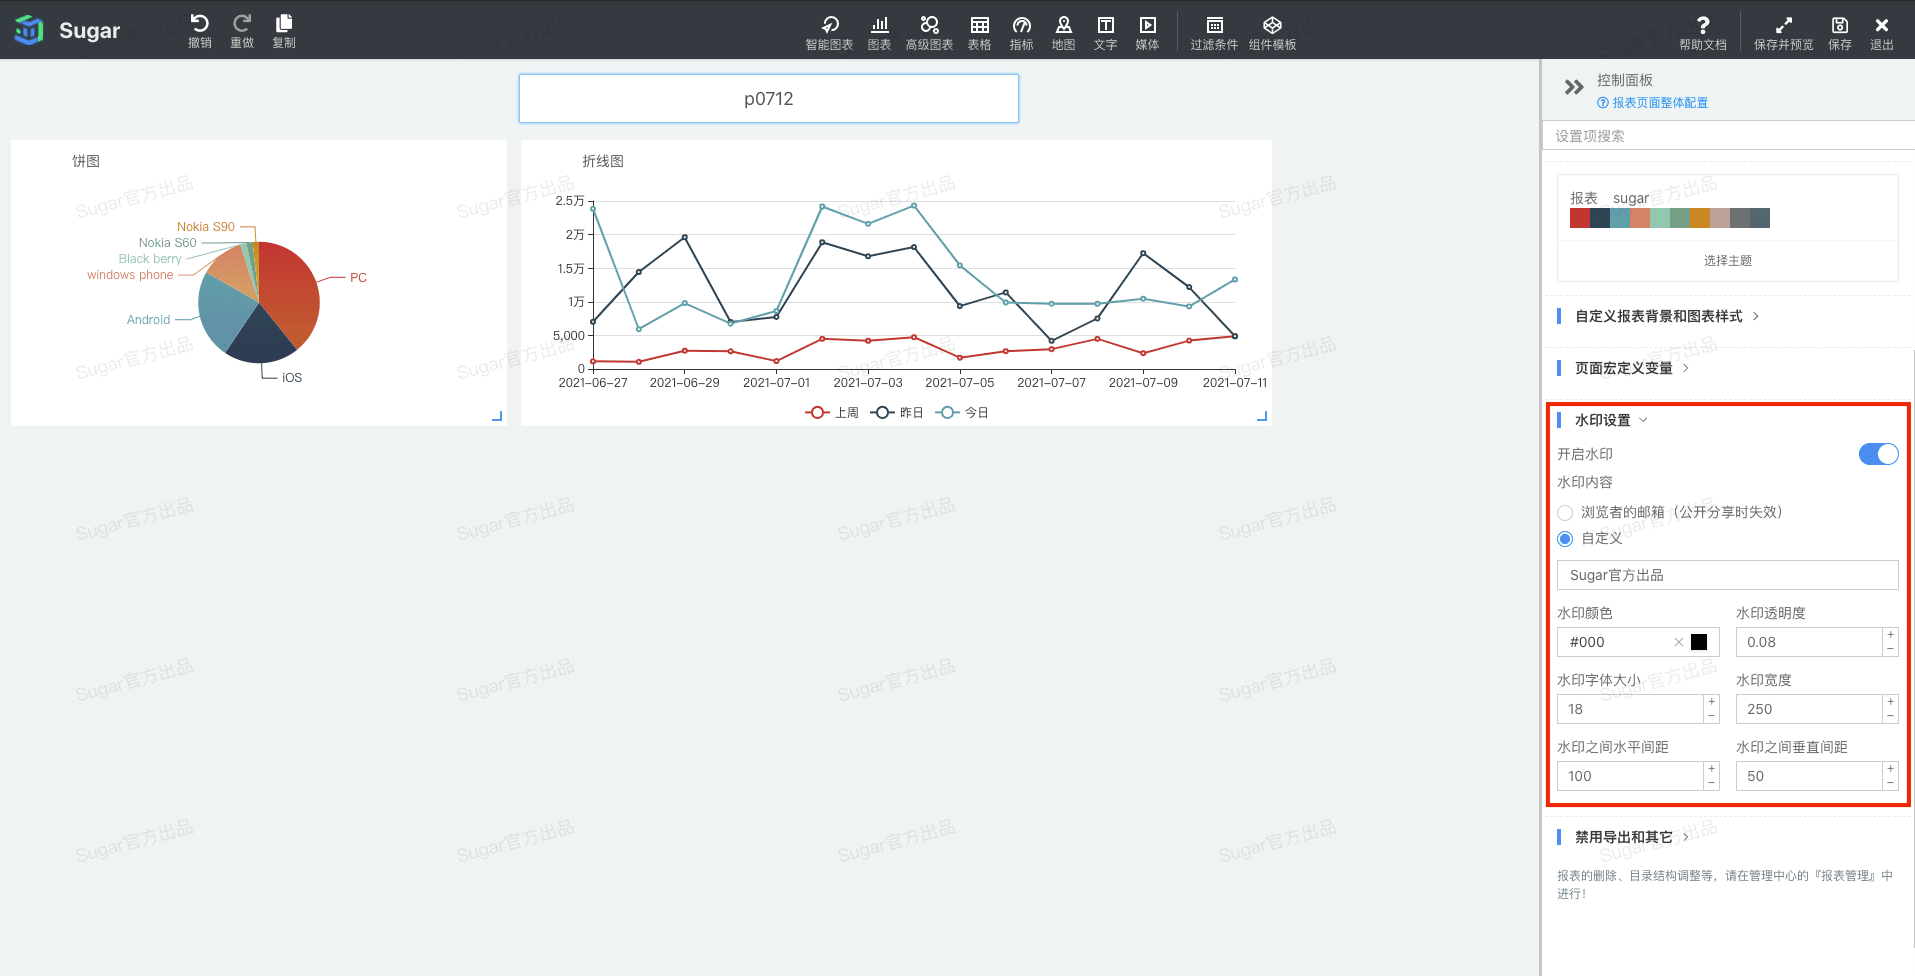
Task: Redo the action (重做)
Action: click(x=241, y=31)
